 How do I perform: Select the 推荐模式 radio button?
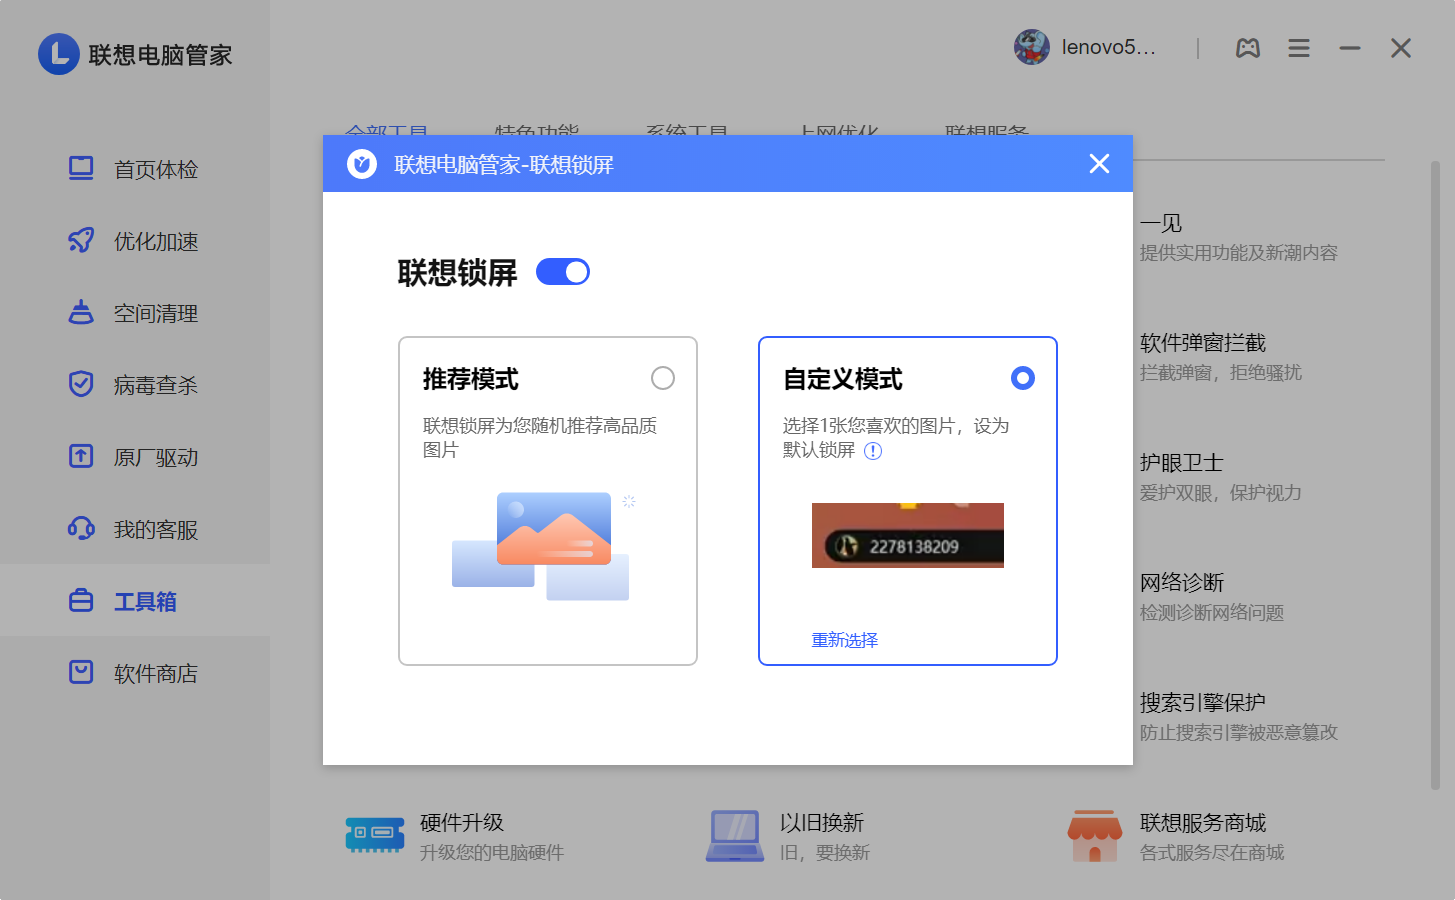coord(663,378)
